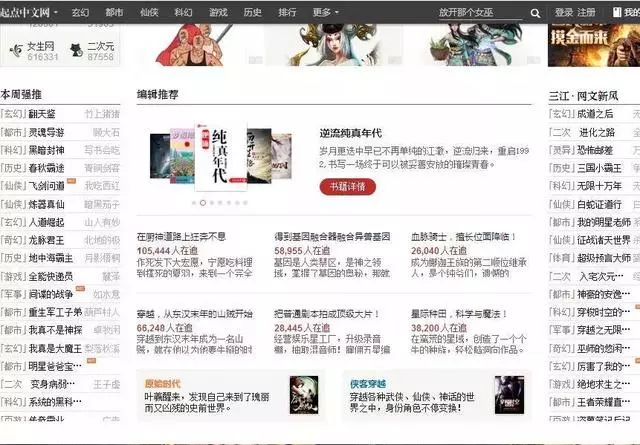Click the search magnifier icon
Image resolution: width=640 pixels, height=445 pixels.
click(x=535, y=13)
